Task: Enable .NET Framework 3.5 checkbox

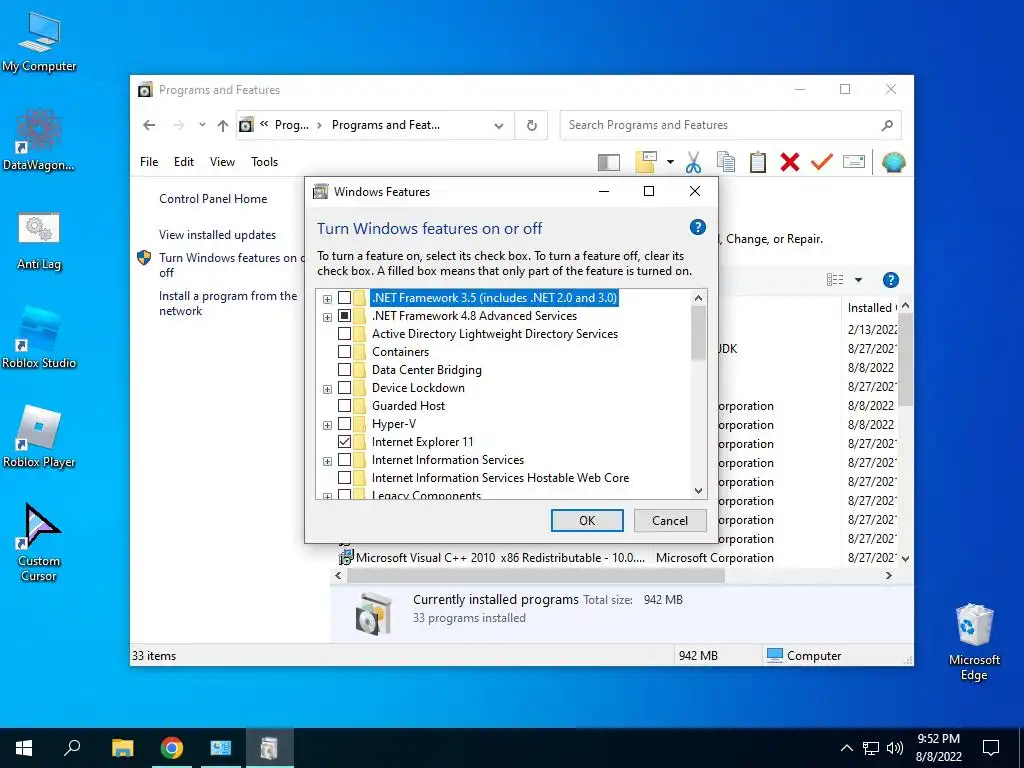Action: pos(344,298)
